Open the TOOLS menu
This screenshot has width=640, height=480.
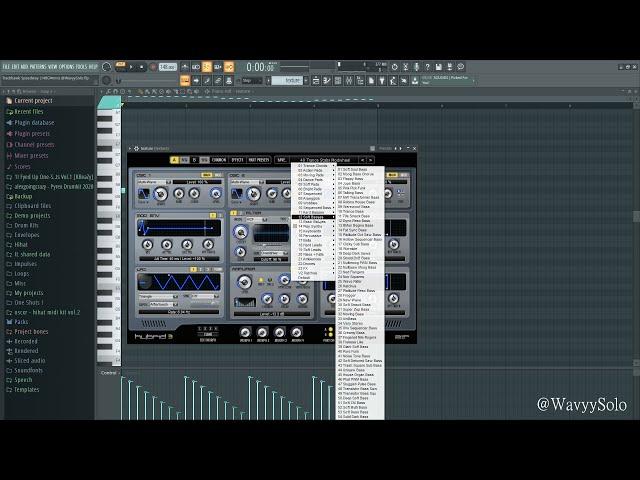click(82, 67)
